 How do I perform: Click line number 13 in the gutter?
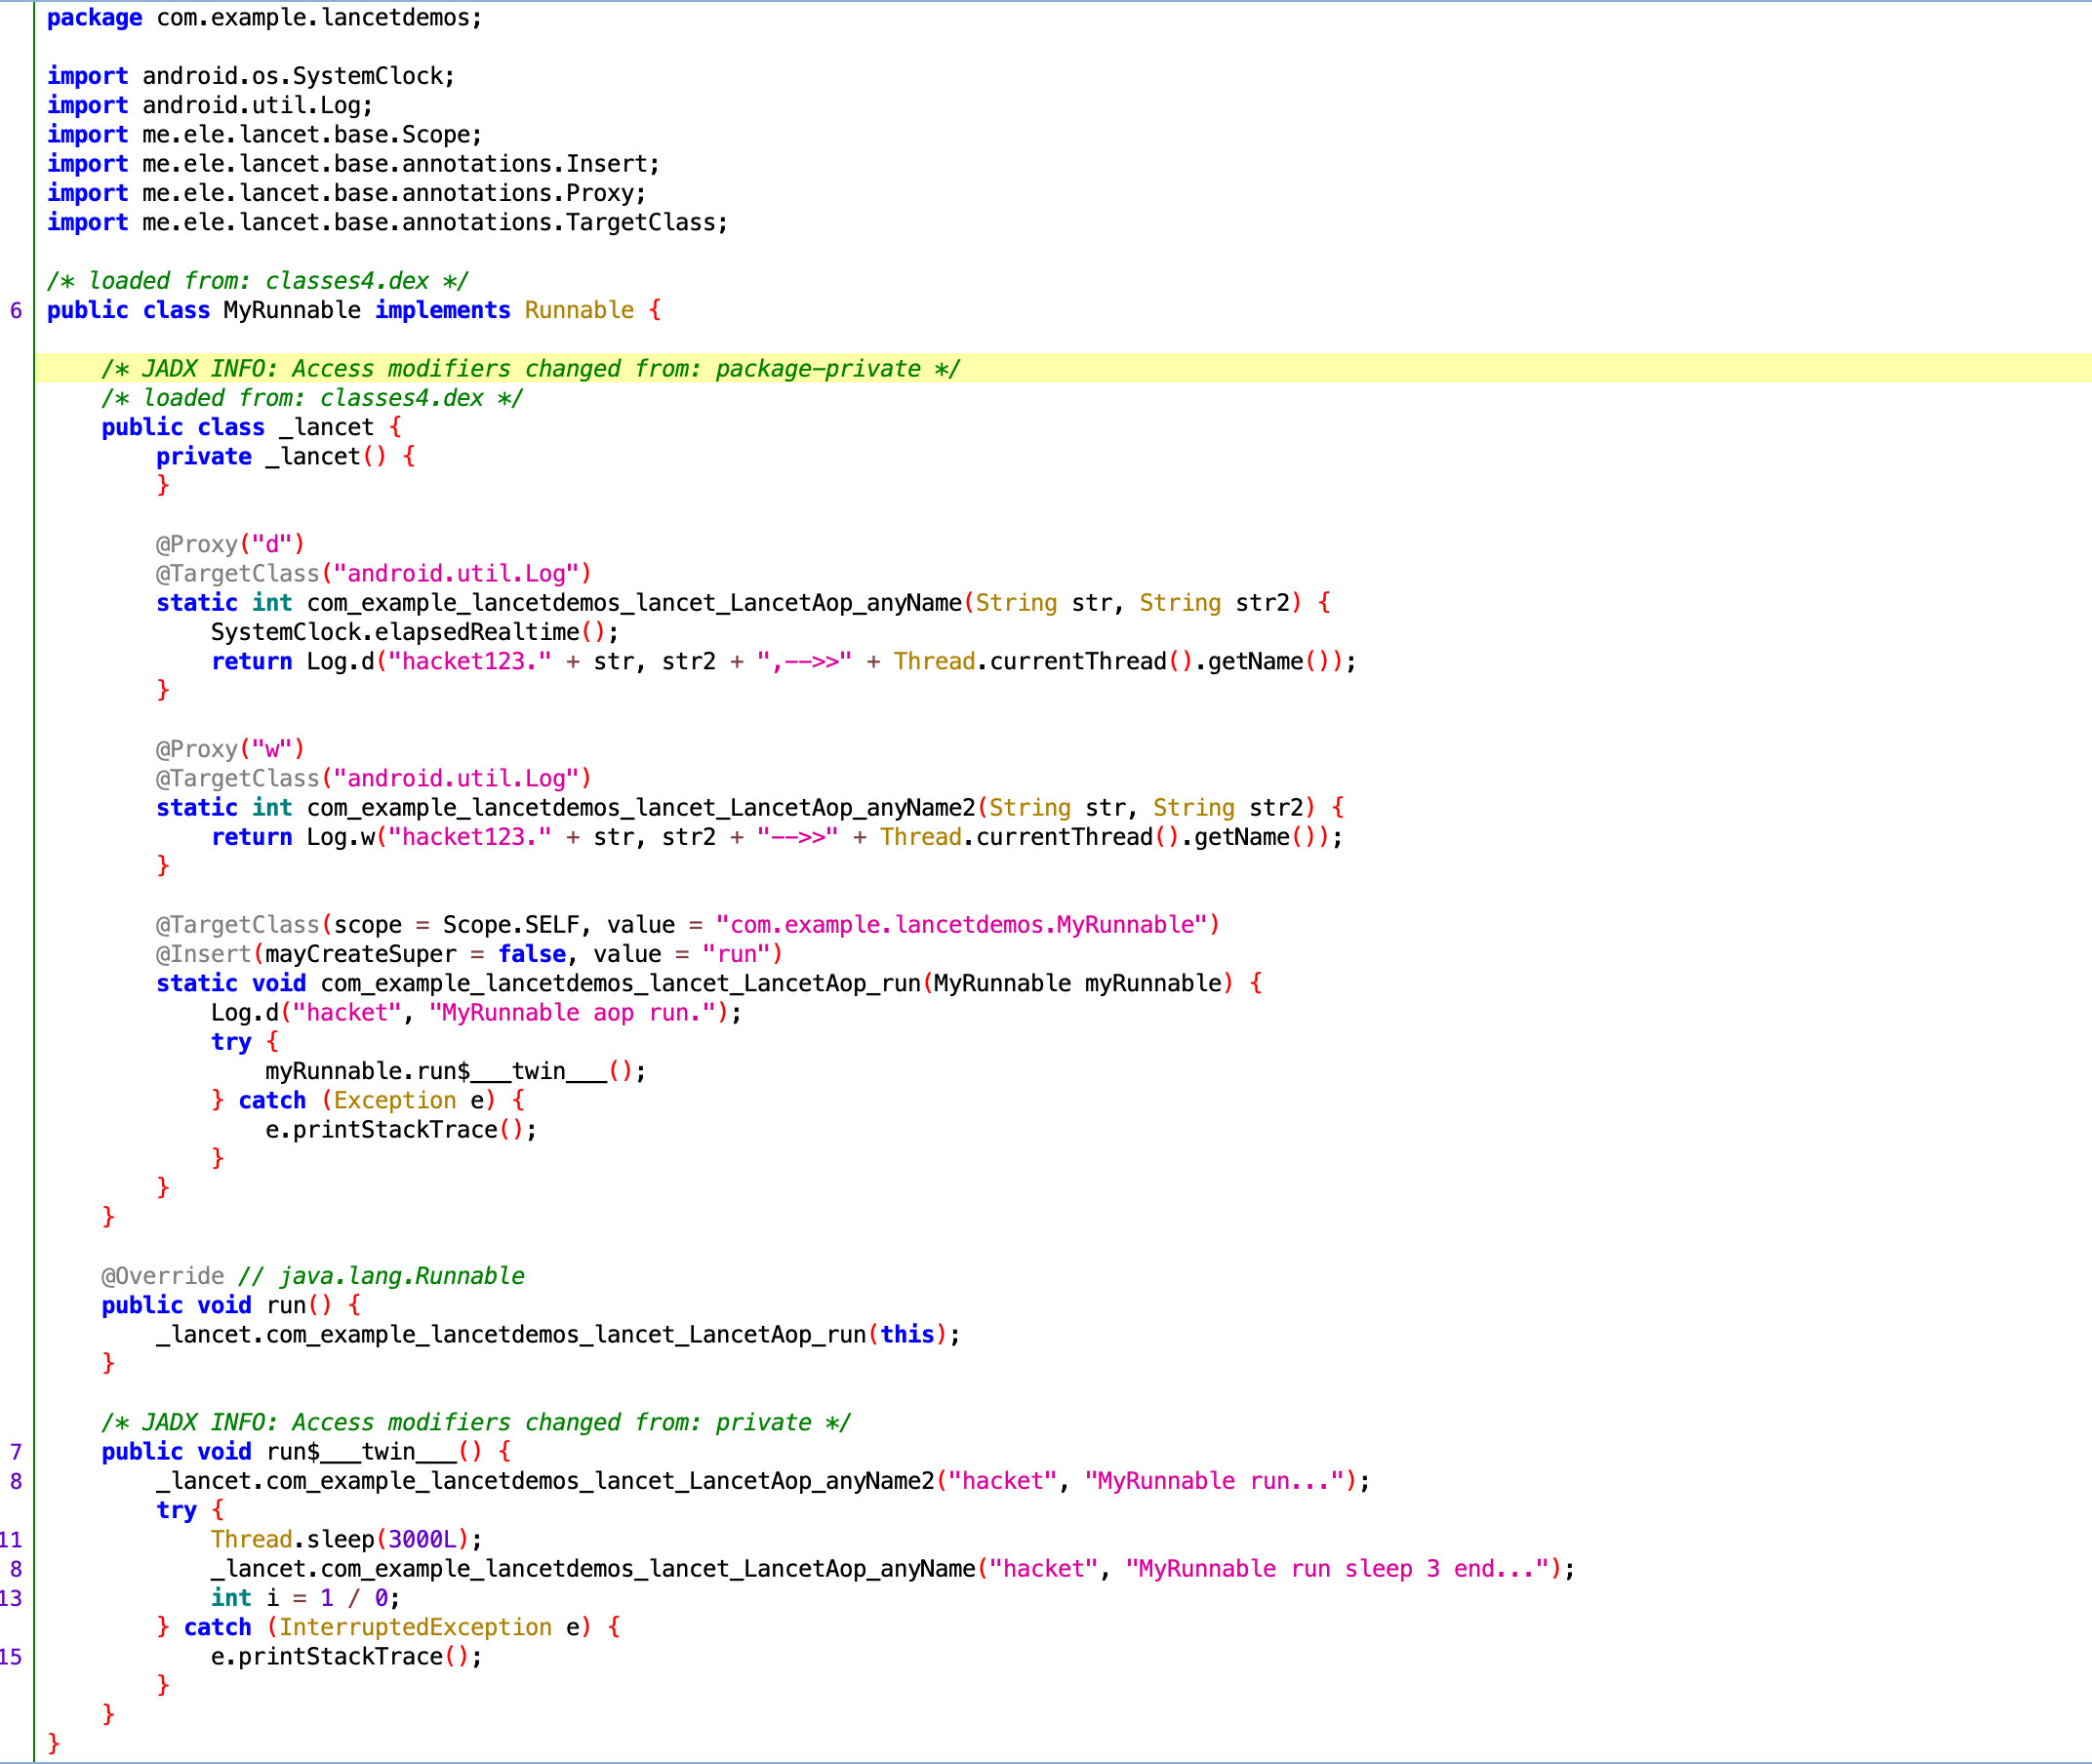pyautogui.click(x=11, y=1598)
